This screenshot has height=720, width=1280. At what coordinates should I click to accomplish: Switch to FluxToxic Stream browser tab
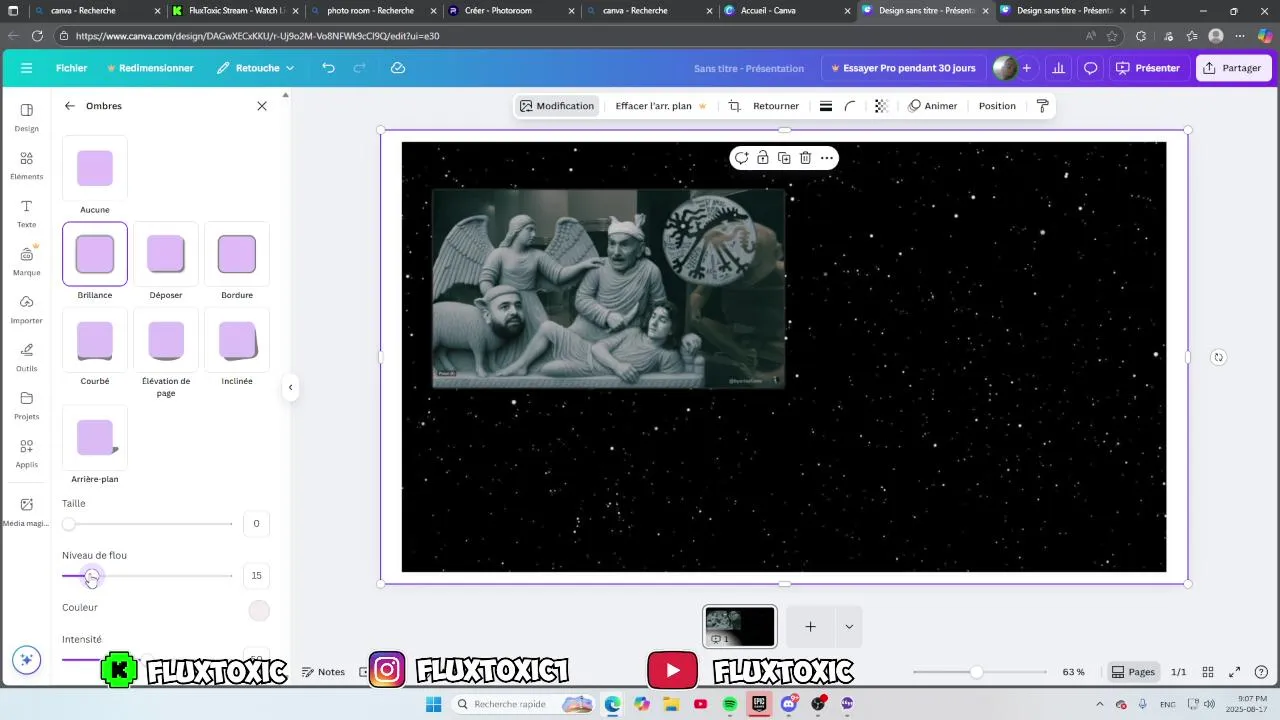(x=233, y=11)
